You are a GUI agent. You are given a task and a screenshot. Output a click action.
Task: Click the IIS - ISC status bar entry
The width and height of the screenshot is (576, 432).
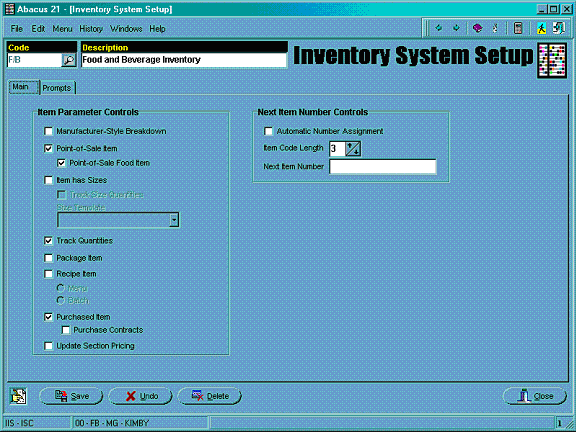click(x=36, y=423)
